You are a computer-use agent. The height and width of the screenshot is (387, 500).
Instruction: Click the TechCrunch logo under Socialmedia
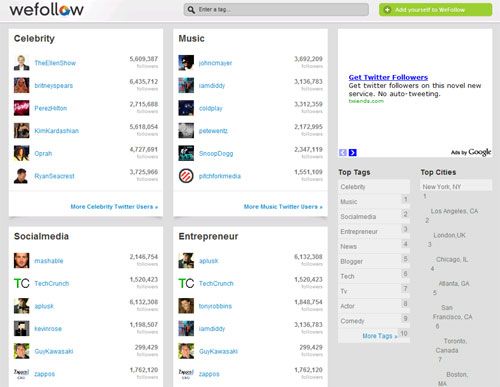tap(21, 283)
